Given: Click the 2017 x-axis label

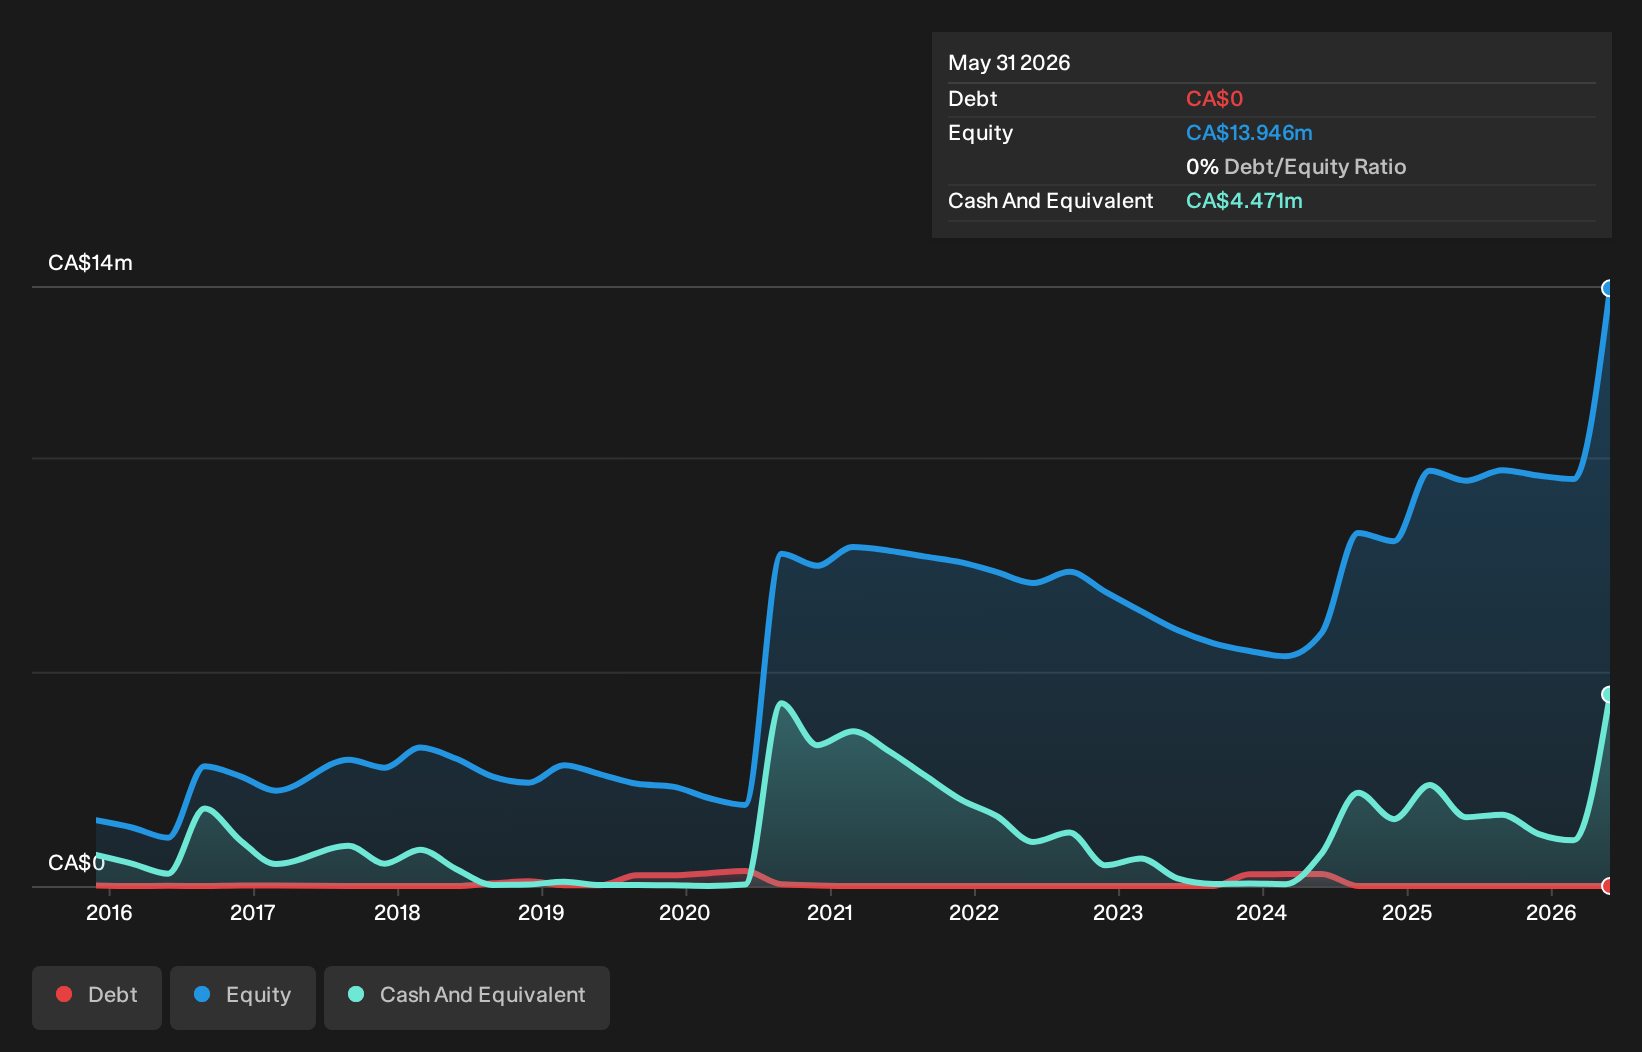Looking at the screenshot, I should click(x=253, y=913).
